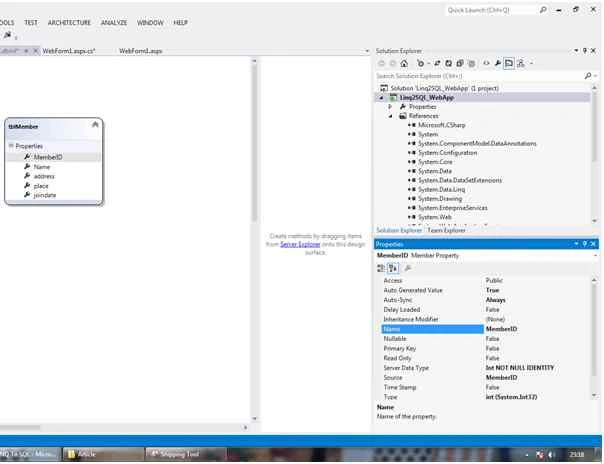Expand the Properties node under Linq2SQL_WebApp
Viewport: 604px width, 464px height.
coord(390,107)
